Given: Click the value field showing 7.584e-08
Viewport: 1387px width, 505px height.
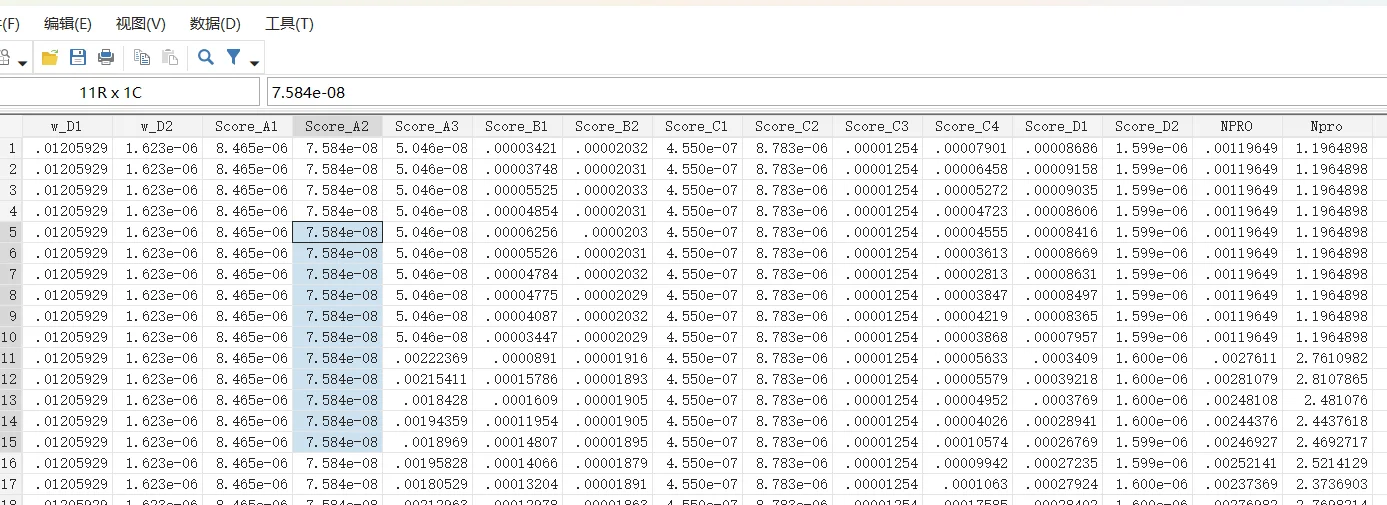Looking at the screenshot, I should point(827,92).
